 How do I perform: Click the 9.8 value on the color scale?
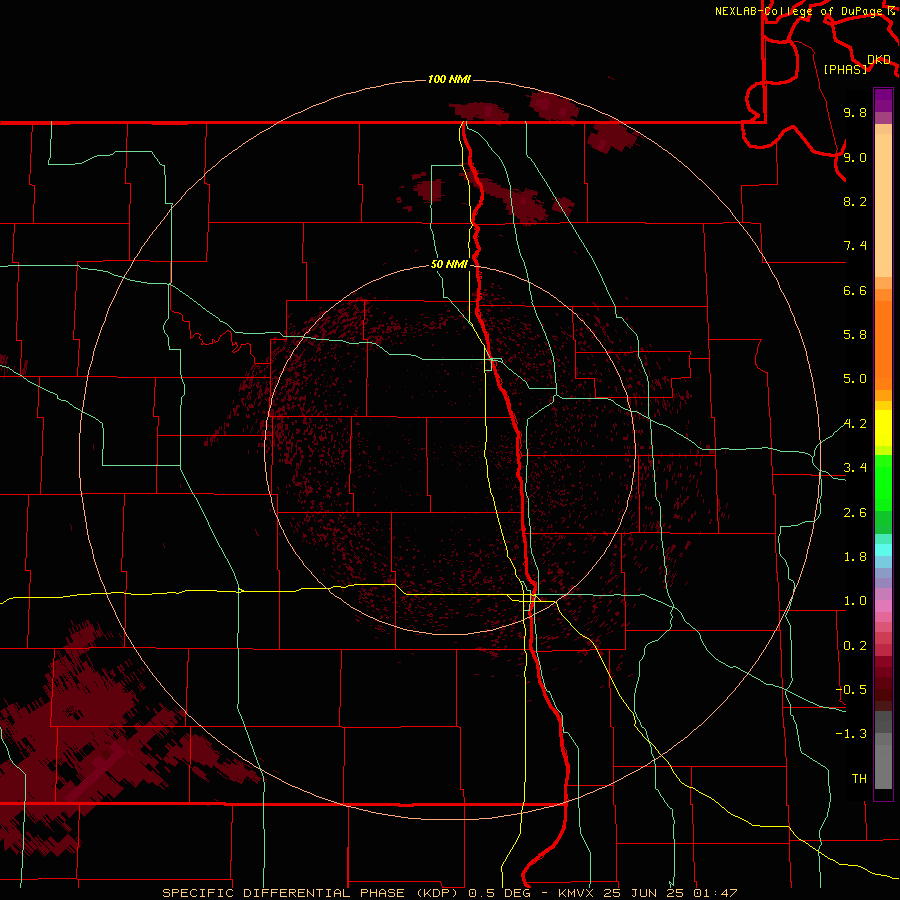click(855, 112)
